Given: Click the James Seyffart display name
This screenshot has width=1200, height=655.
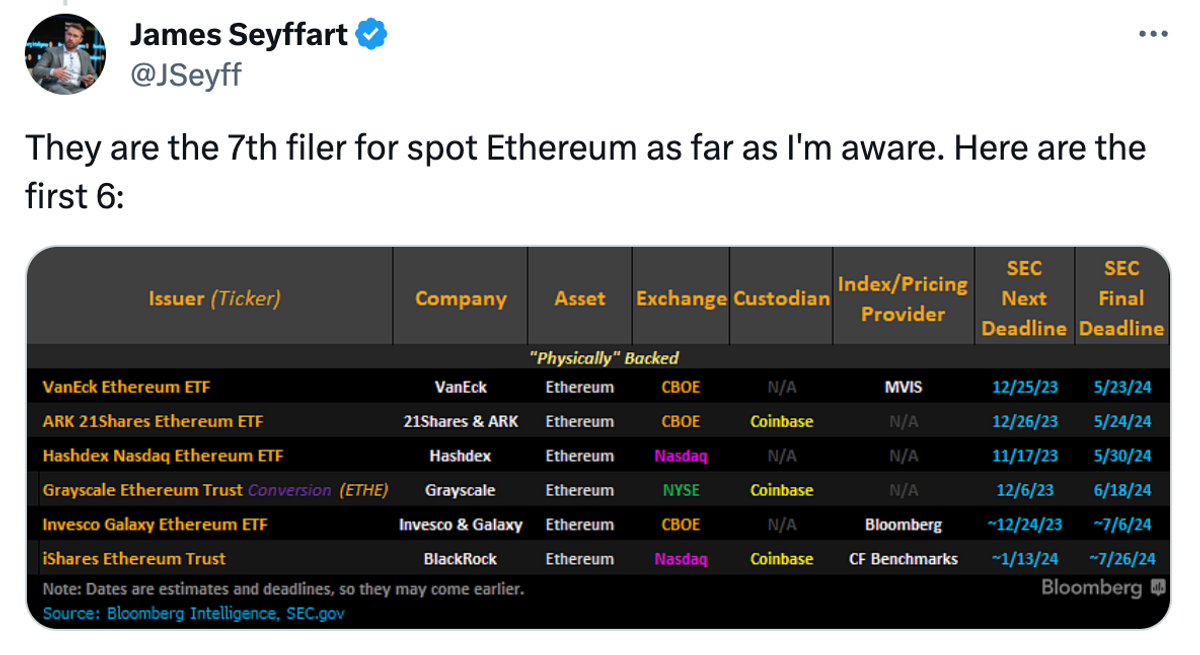Looking at the screenshot, I should click(239, 35).
